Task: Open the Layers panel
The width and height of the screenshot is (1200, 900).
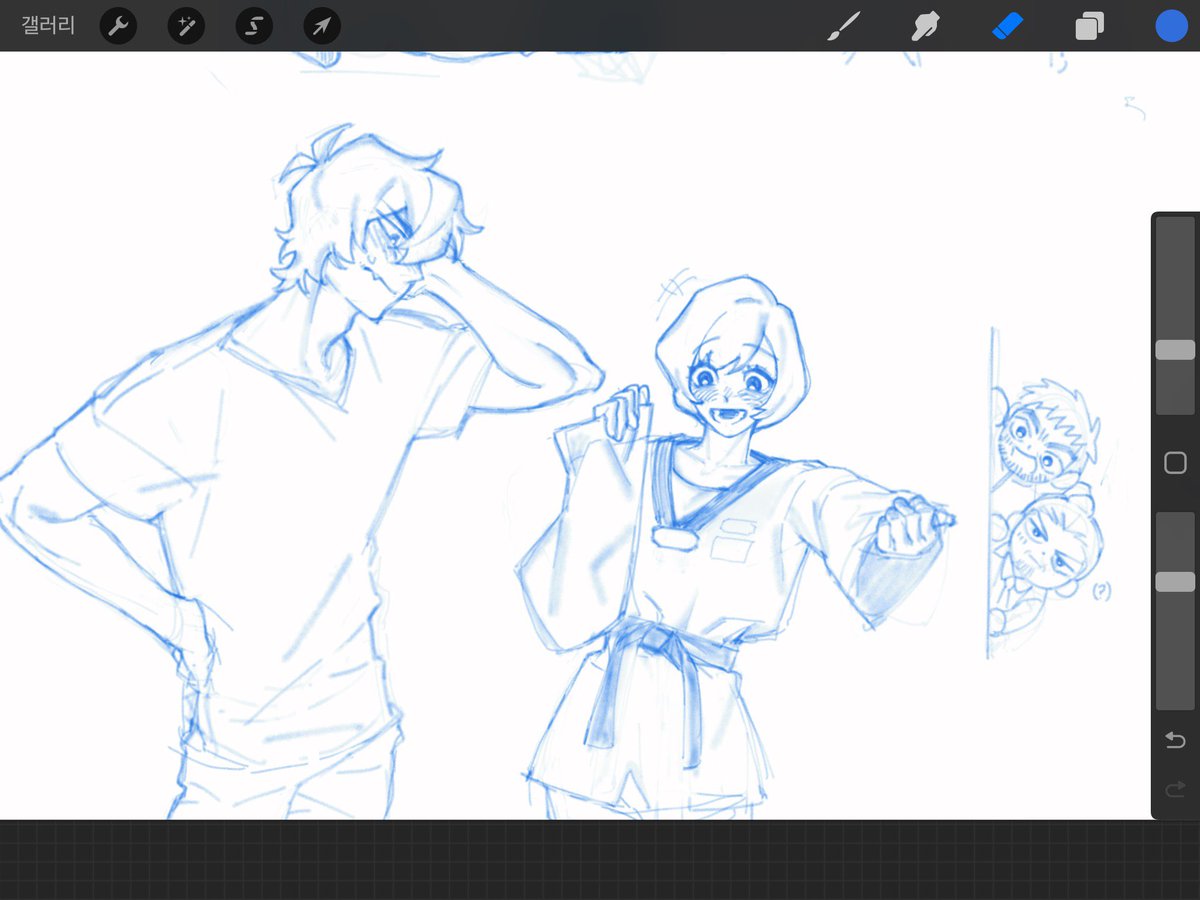Action: click(1089, 26)
